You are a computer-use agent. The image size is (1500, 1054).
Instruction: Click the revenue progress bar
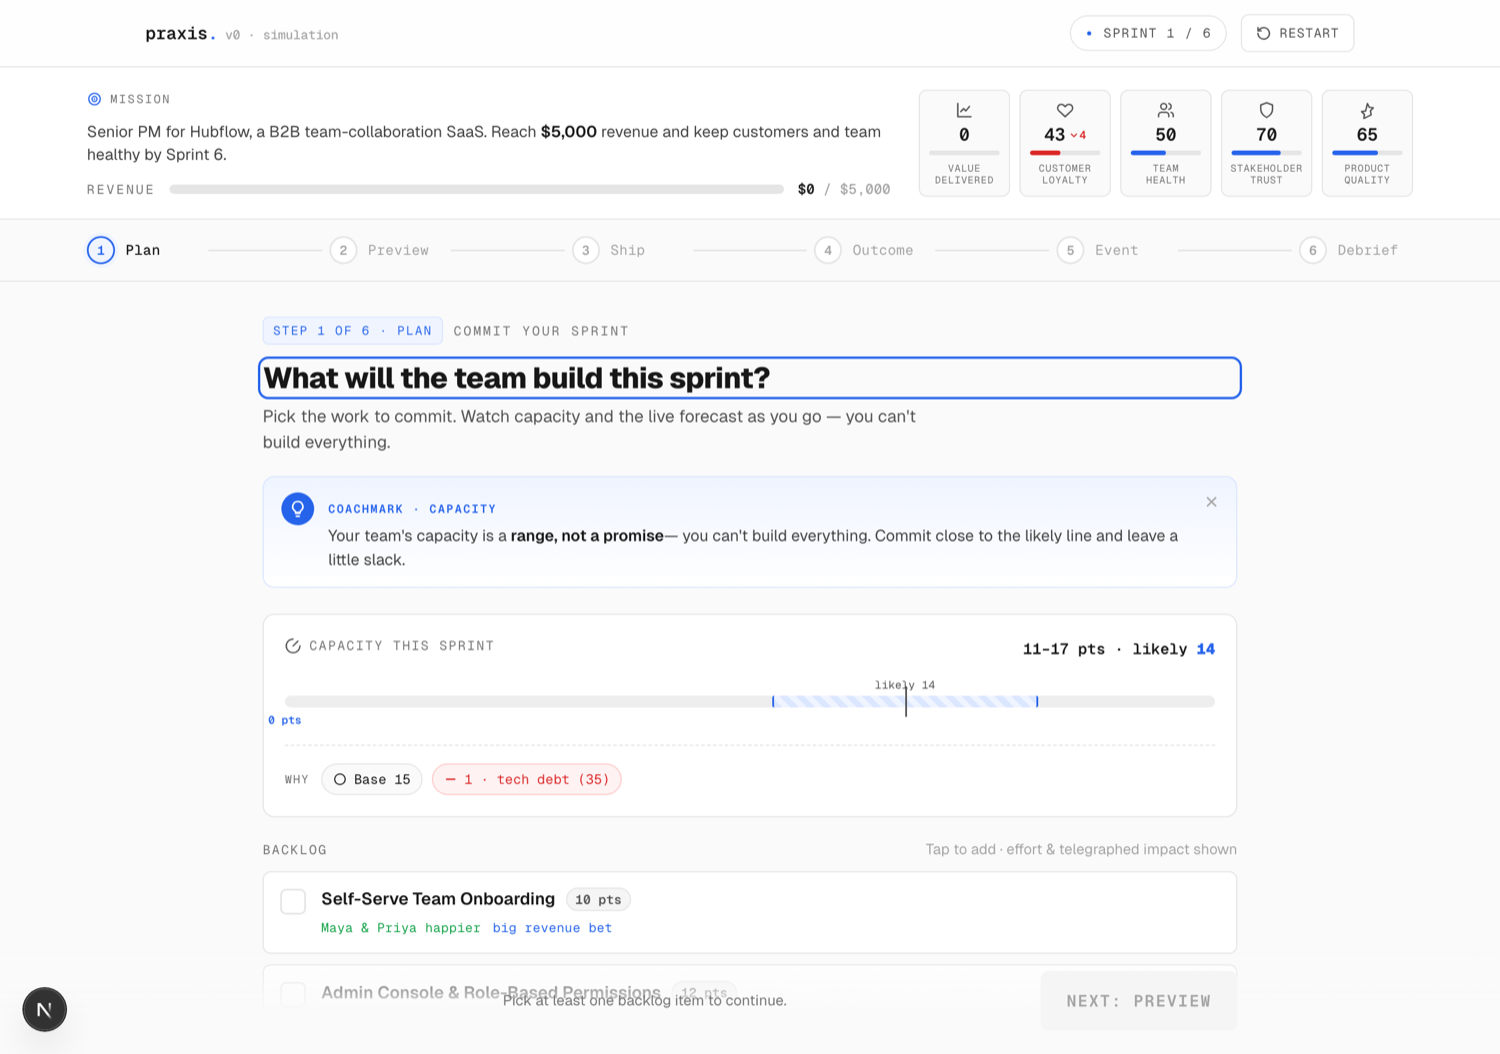(x=476, y=189)
